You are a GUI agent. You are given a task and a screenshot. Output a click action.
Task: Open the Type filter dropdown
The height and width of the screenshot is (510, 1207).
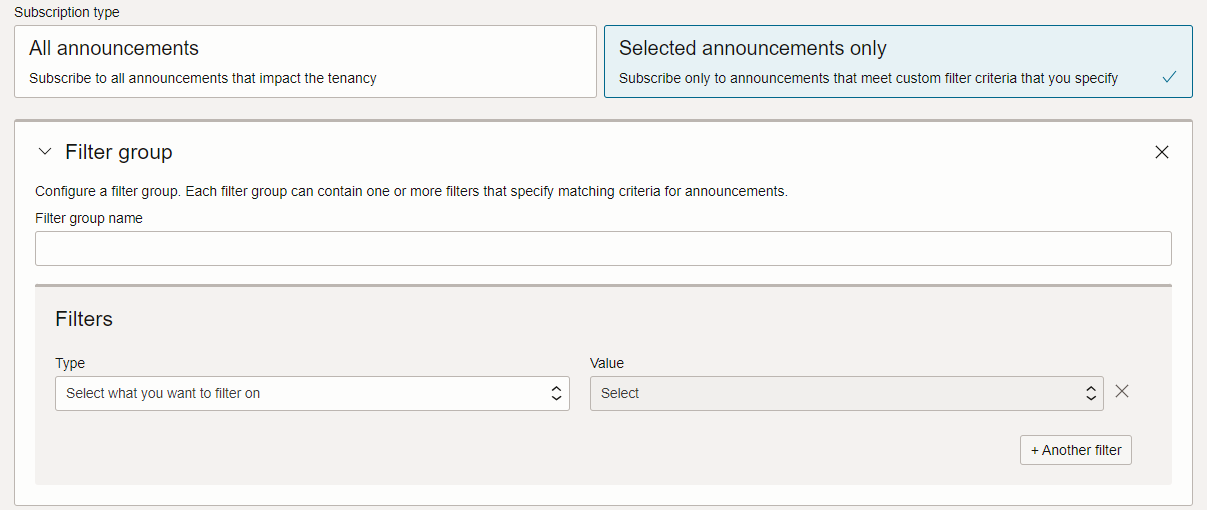[x=312, y=394]
